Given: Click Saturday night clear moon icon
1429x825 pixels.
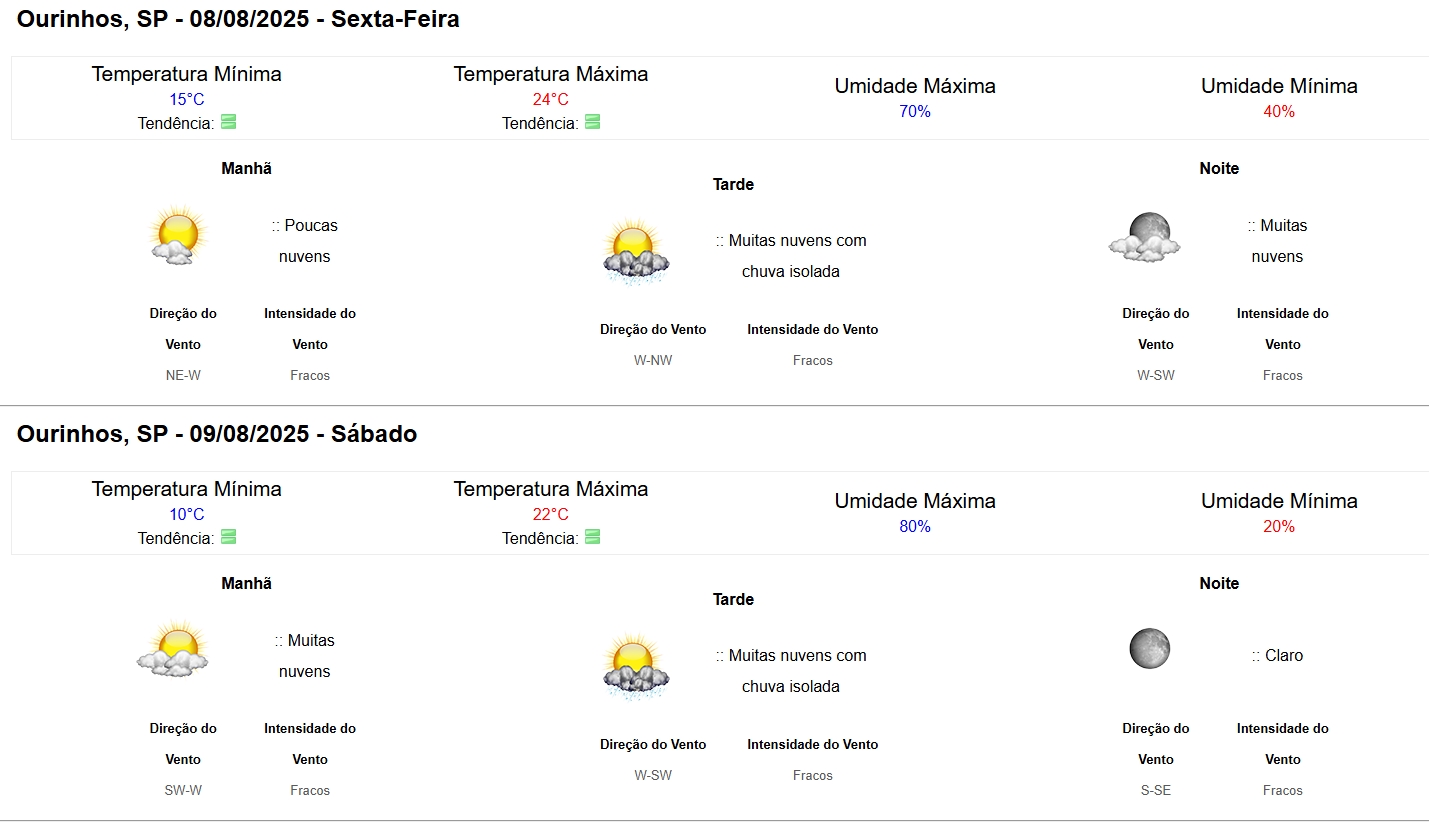Looking at the screenshot, I should (1149, 648).
